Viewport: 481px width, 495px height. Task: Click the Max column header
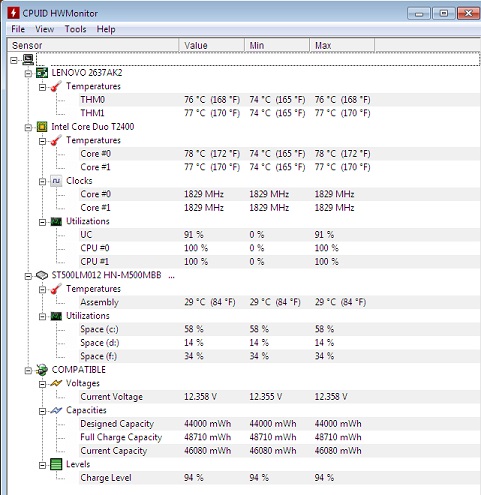(x=342, y=45)
